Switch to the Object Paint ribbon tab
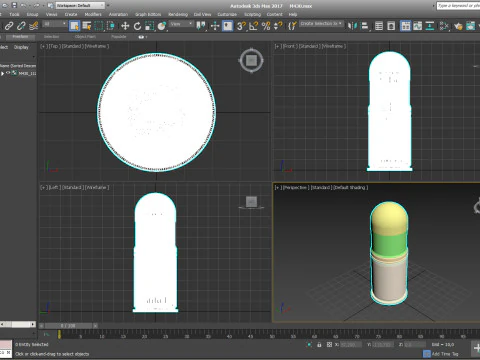Viewport: 480px width, 360px height. [x=85, y=37]
